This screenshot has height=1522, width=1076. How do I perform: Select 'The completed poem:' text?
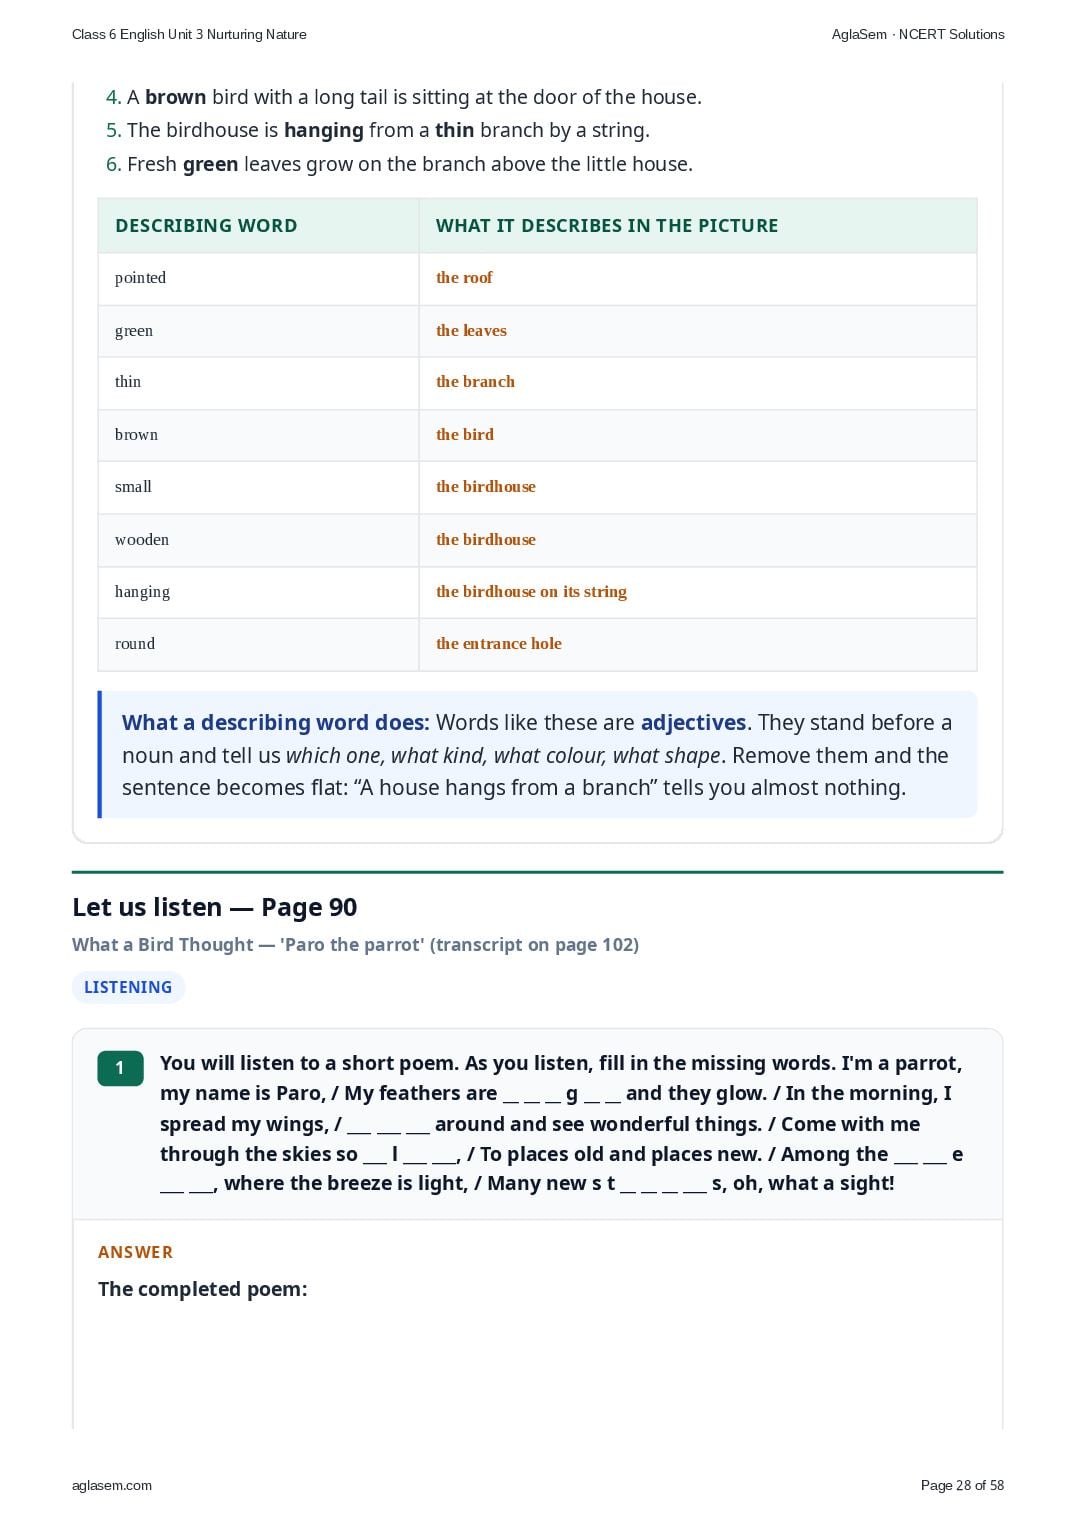click(x=203, y=1289)
